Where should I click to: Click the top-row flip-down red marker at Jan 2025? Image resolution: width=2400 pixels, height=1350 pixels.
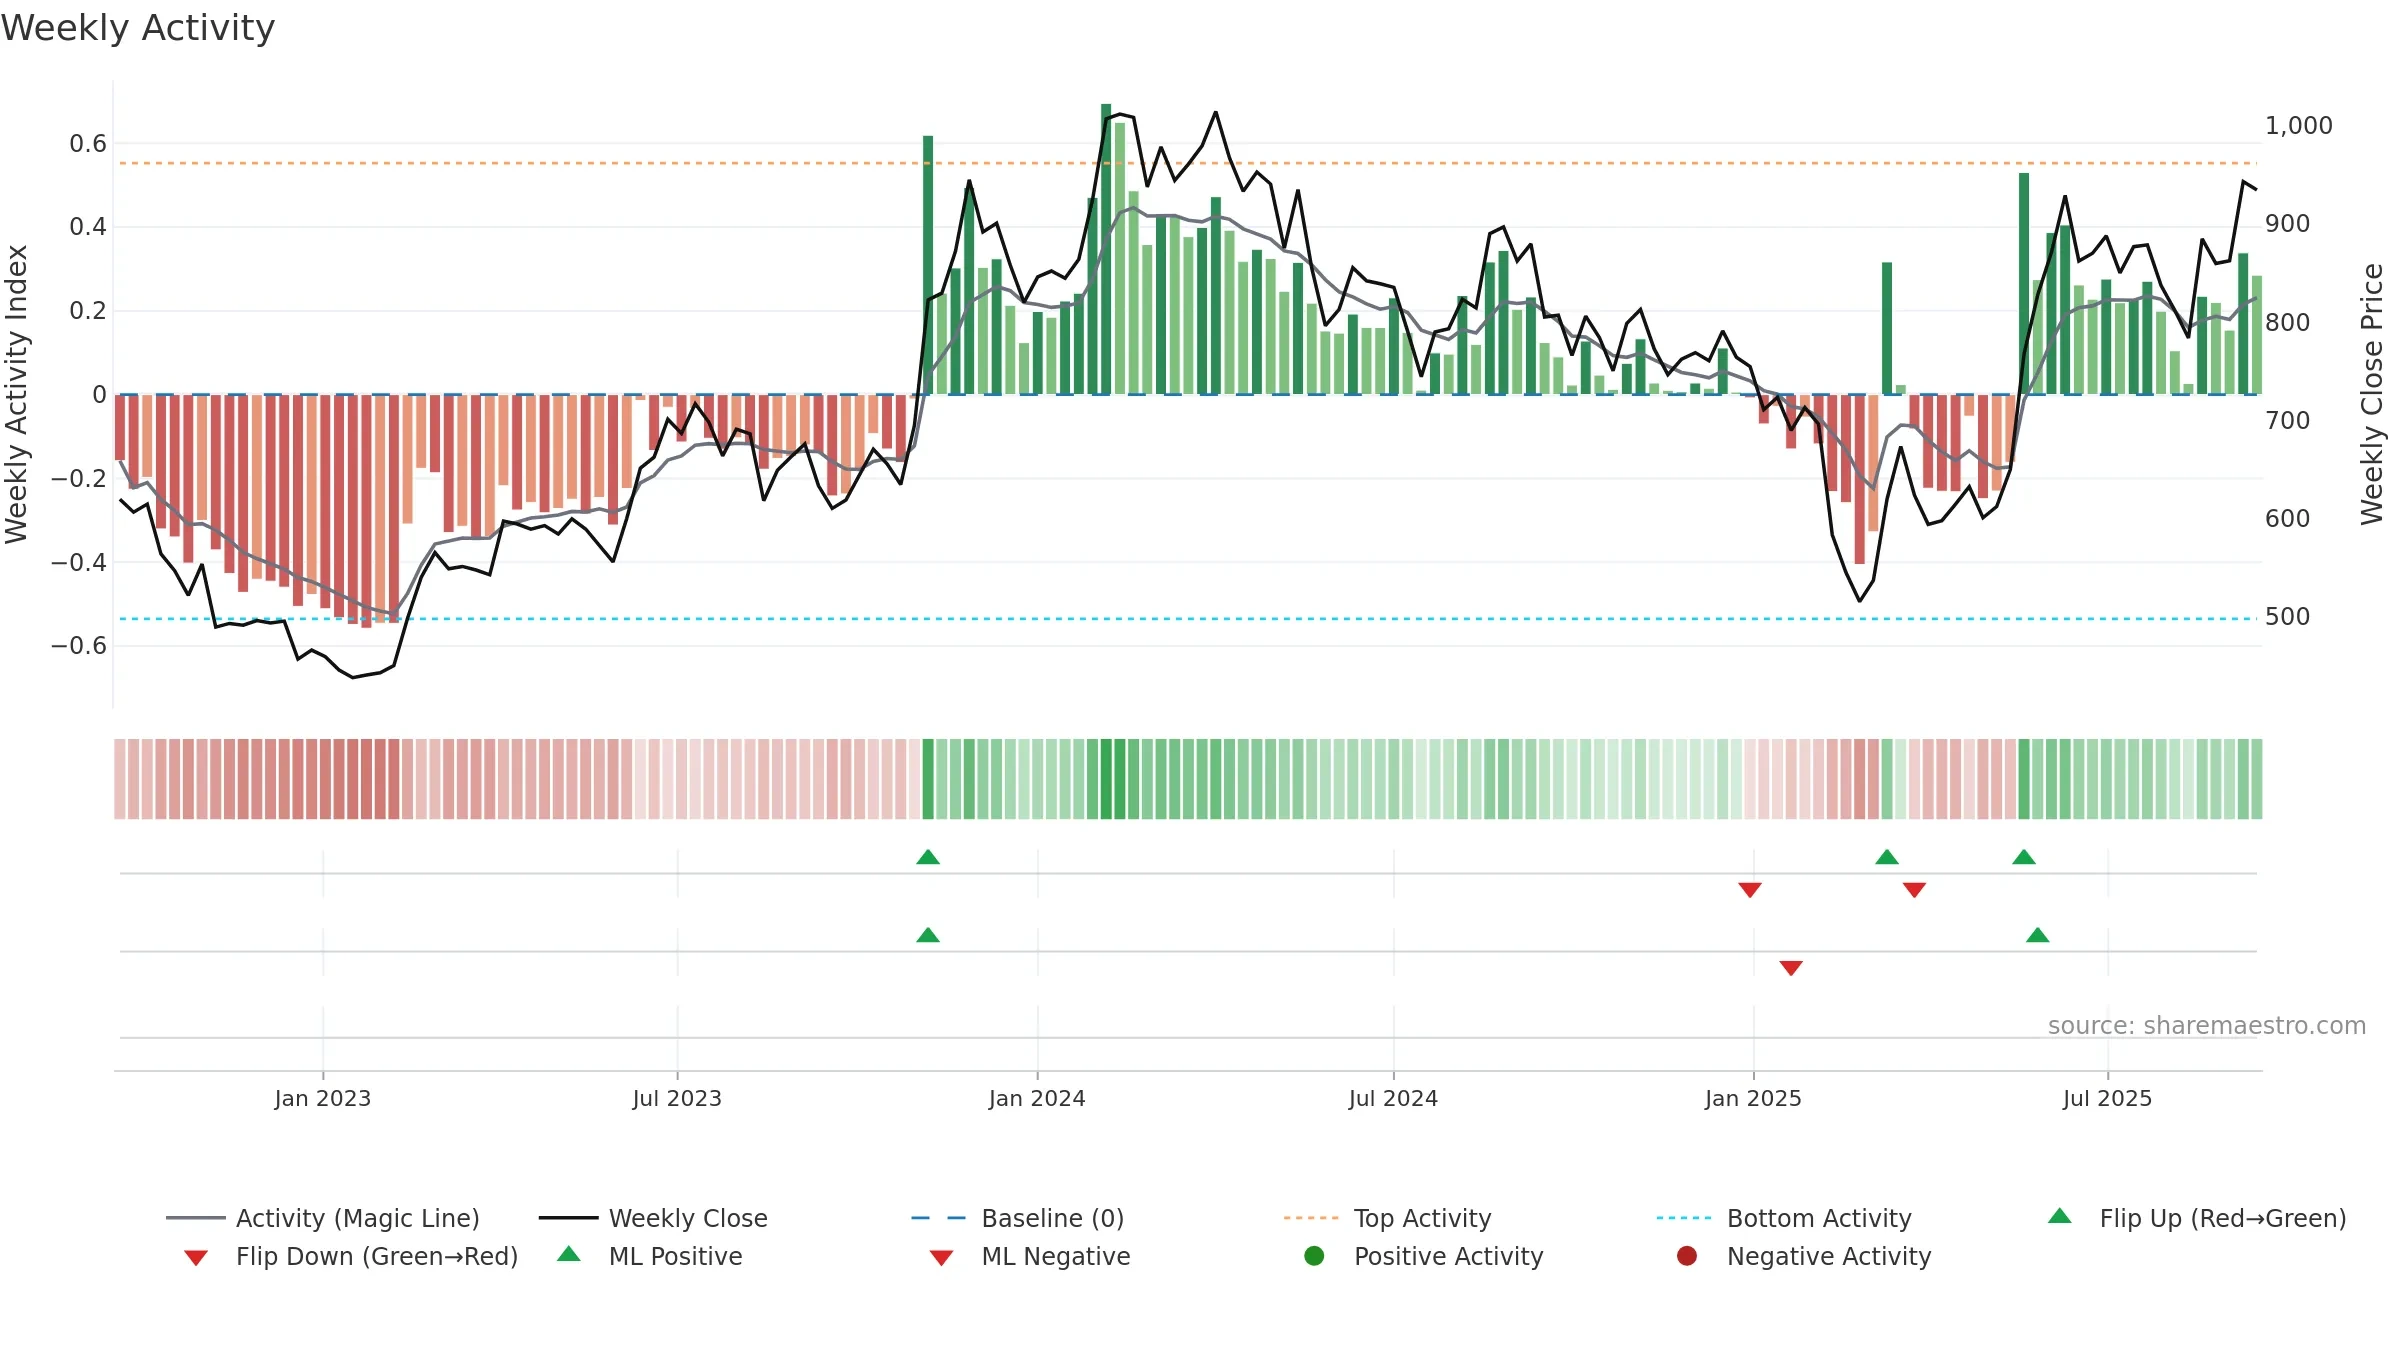1750,890
